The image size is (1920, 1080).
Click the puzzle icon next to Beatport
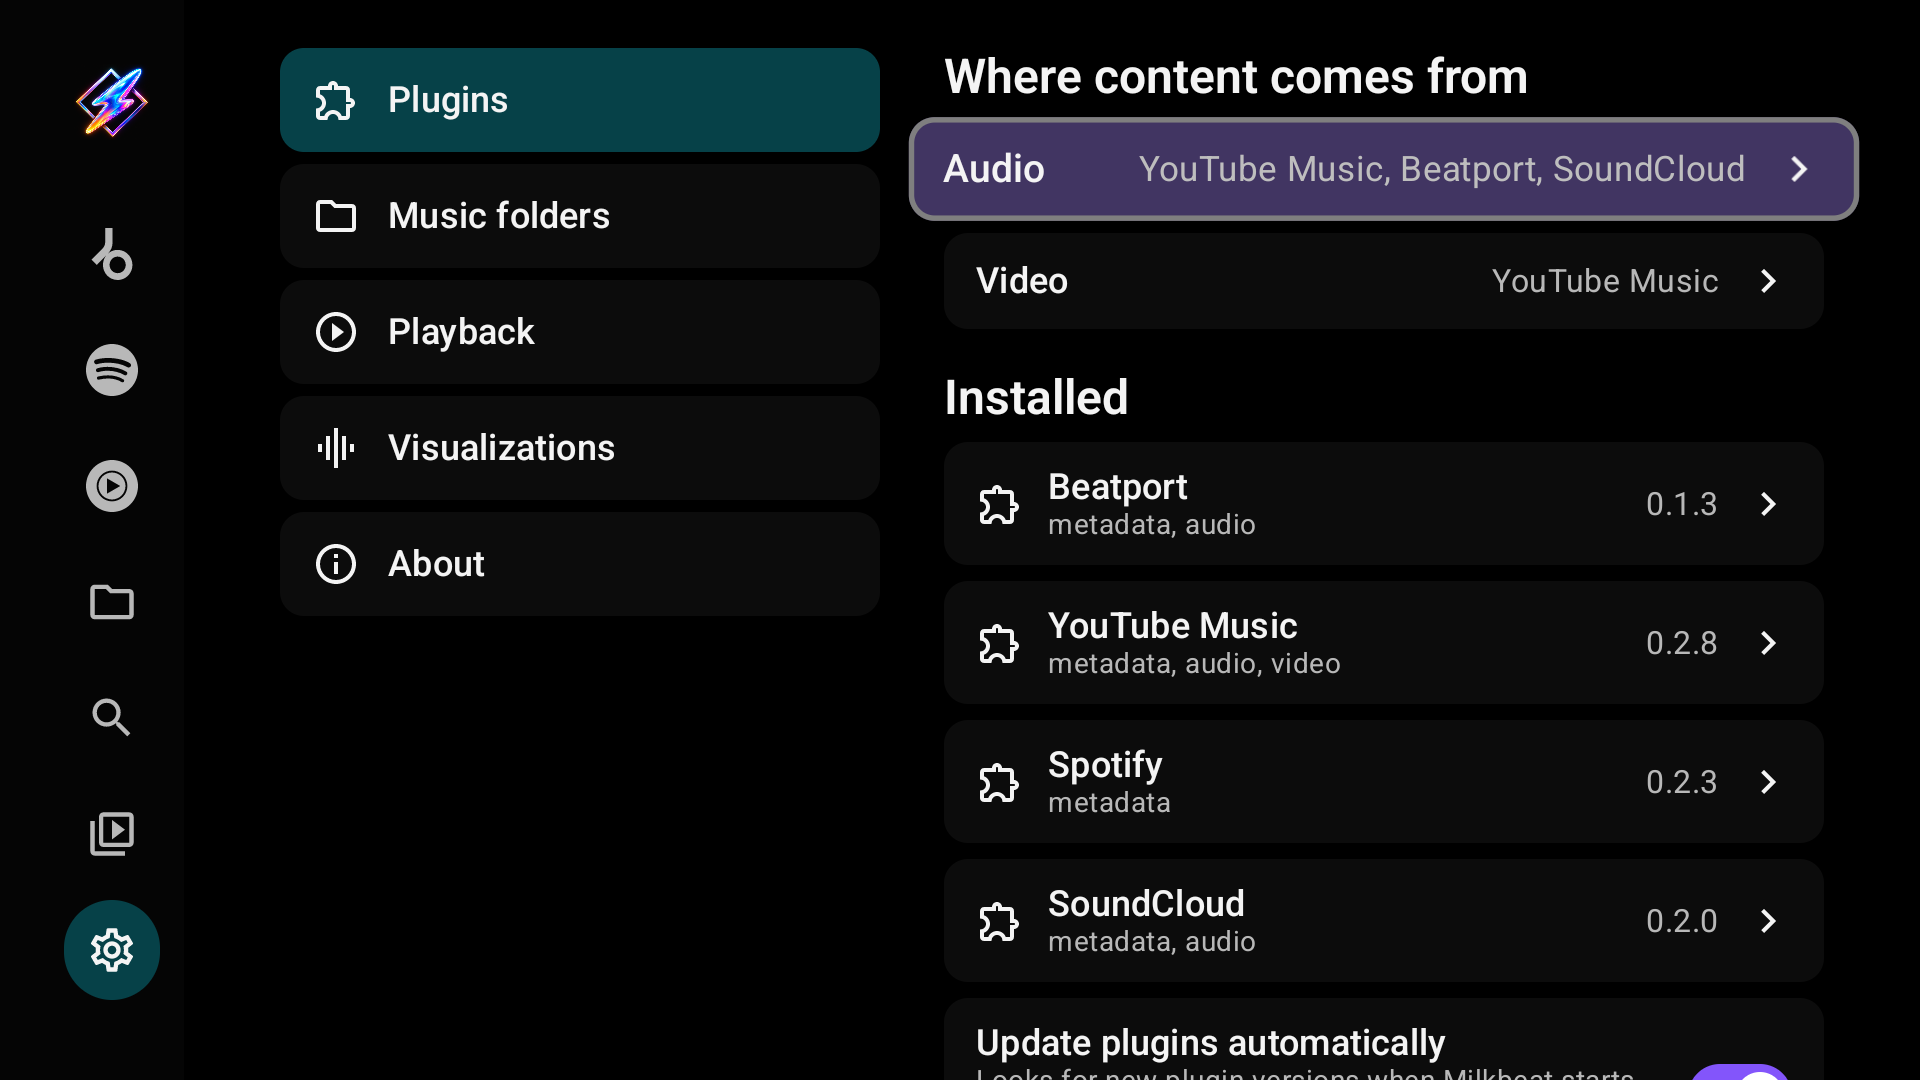(999, 504)
